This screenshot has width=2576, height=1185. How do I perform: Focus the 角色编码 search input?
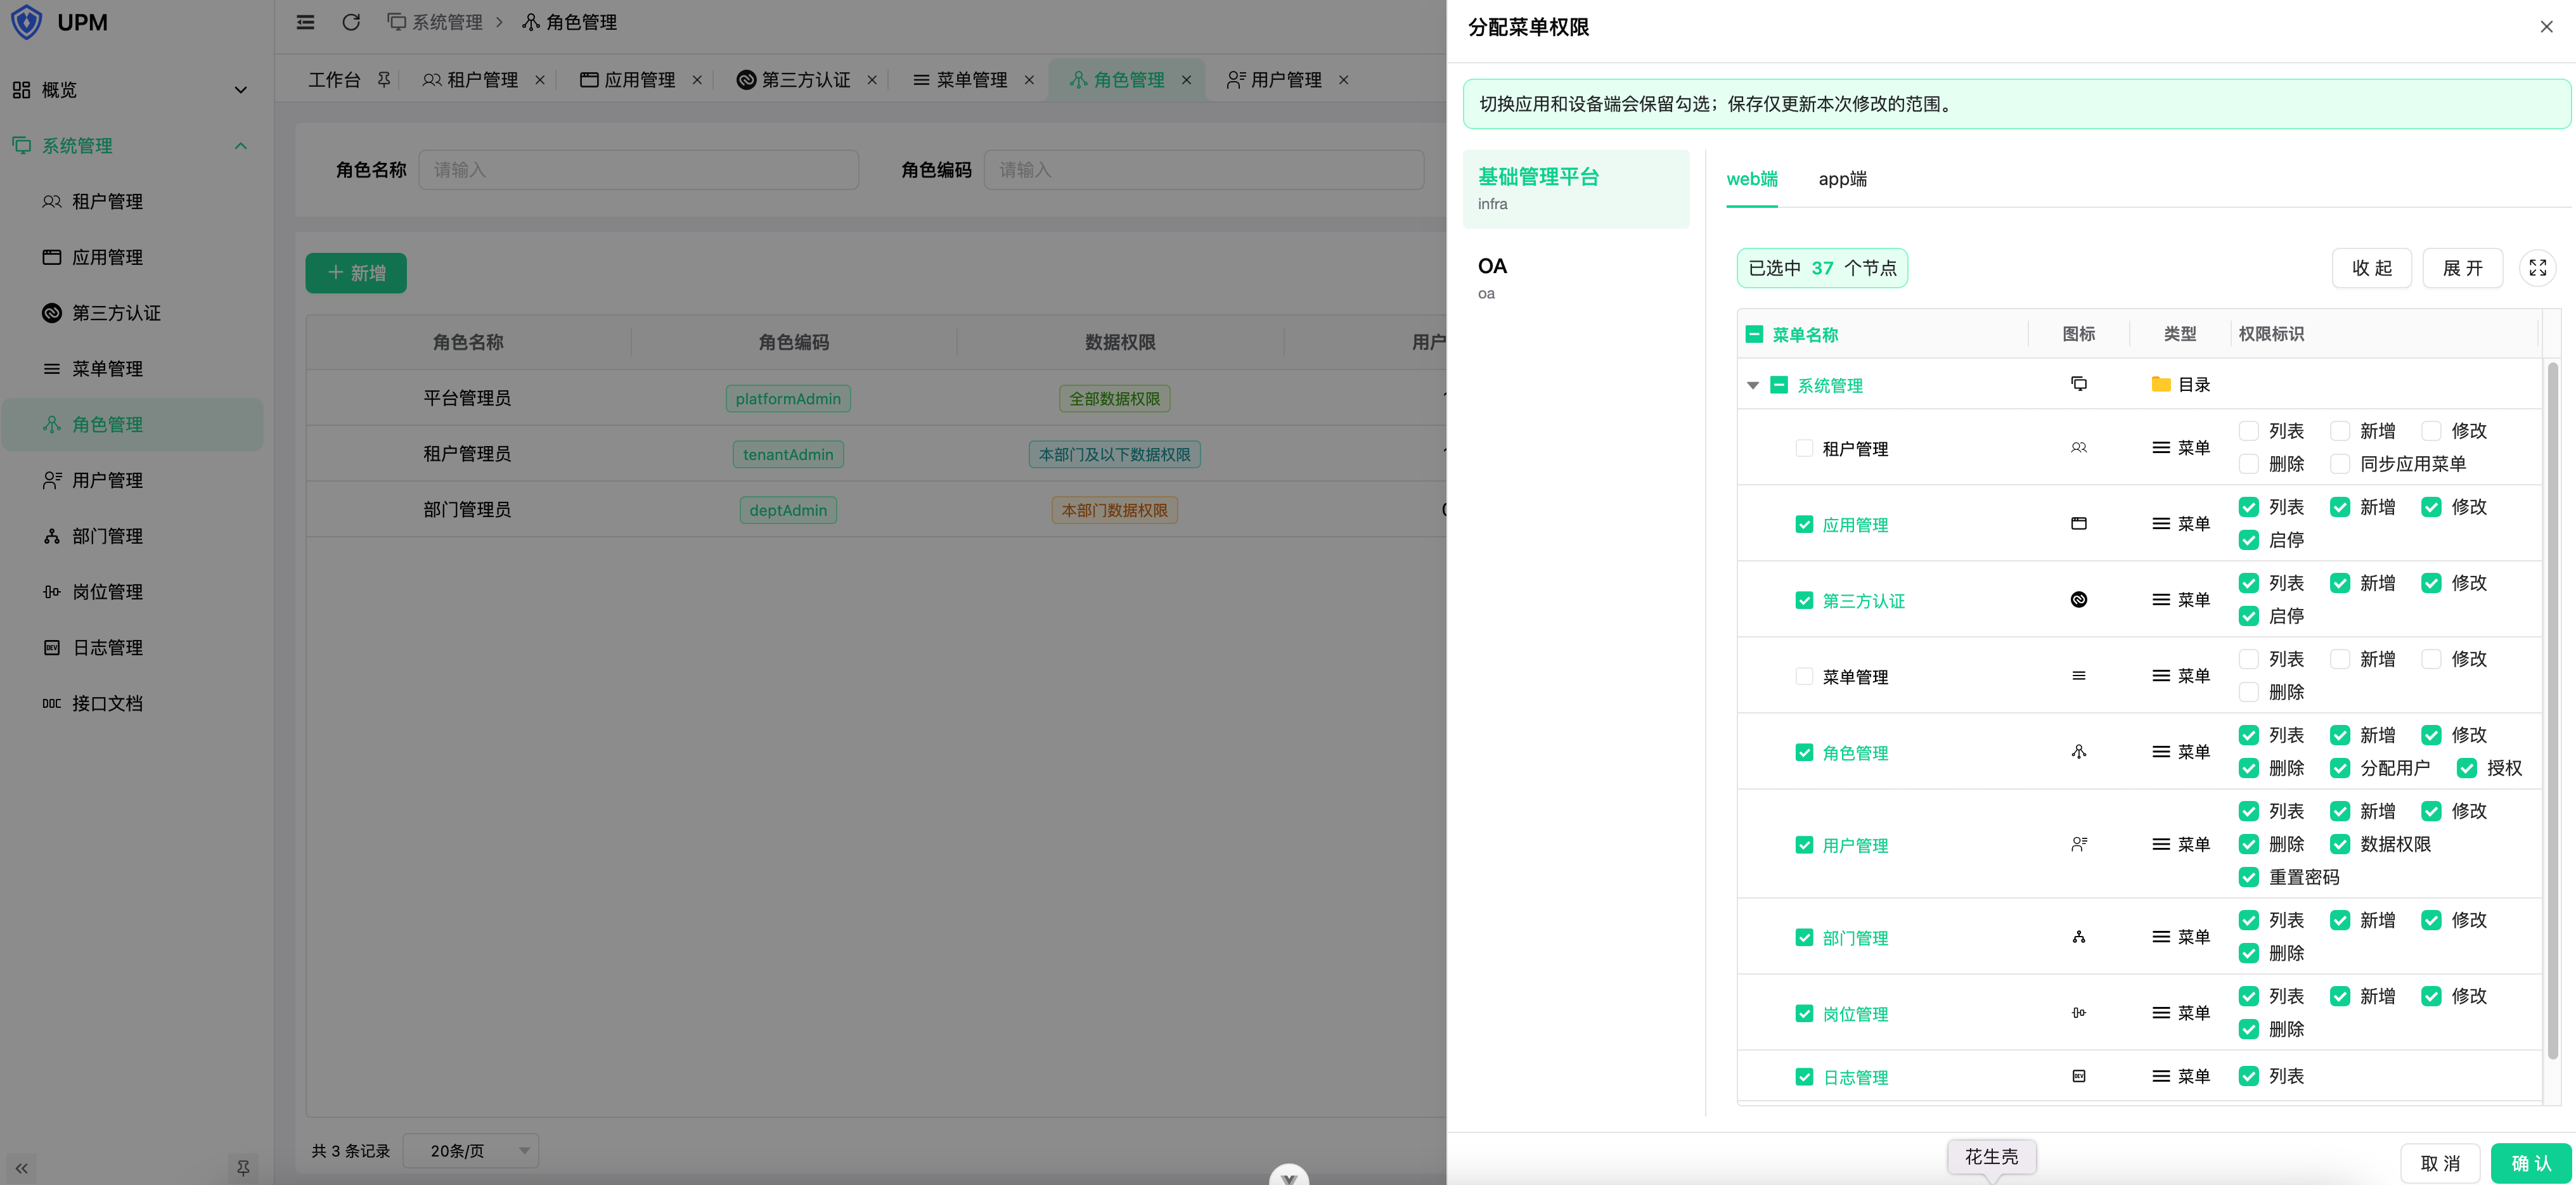click(x=1204, y=170)
